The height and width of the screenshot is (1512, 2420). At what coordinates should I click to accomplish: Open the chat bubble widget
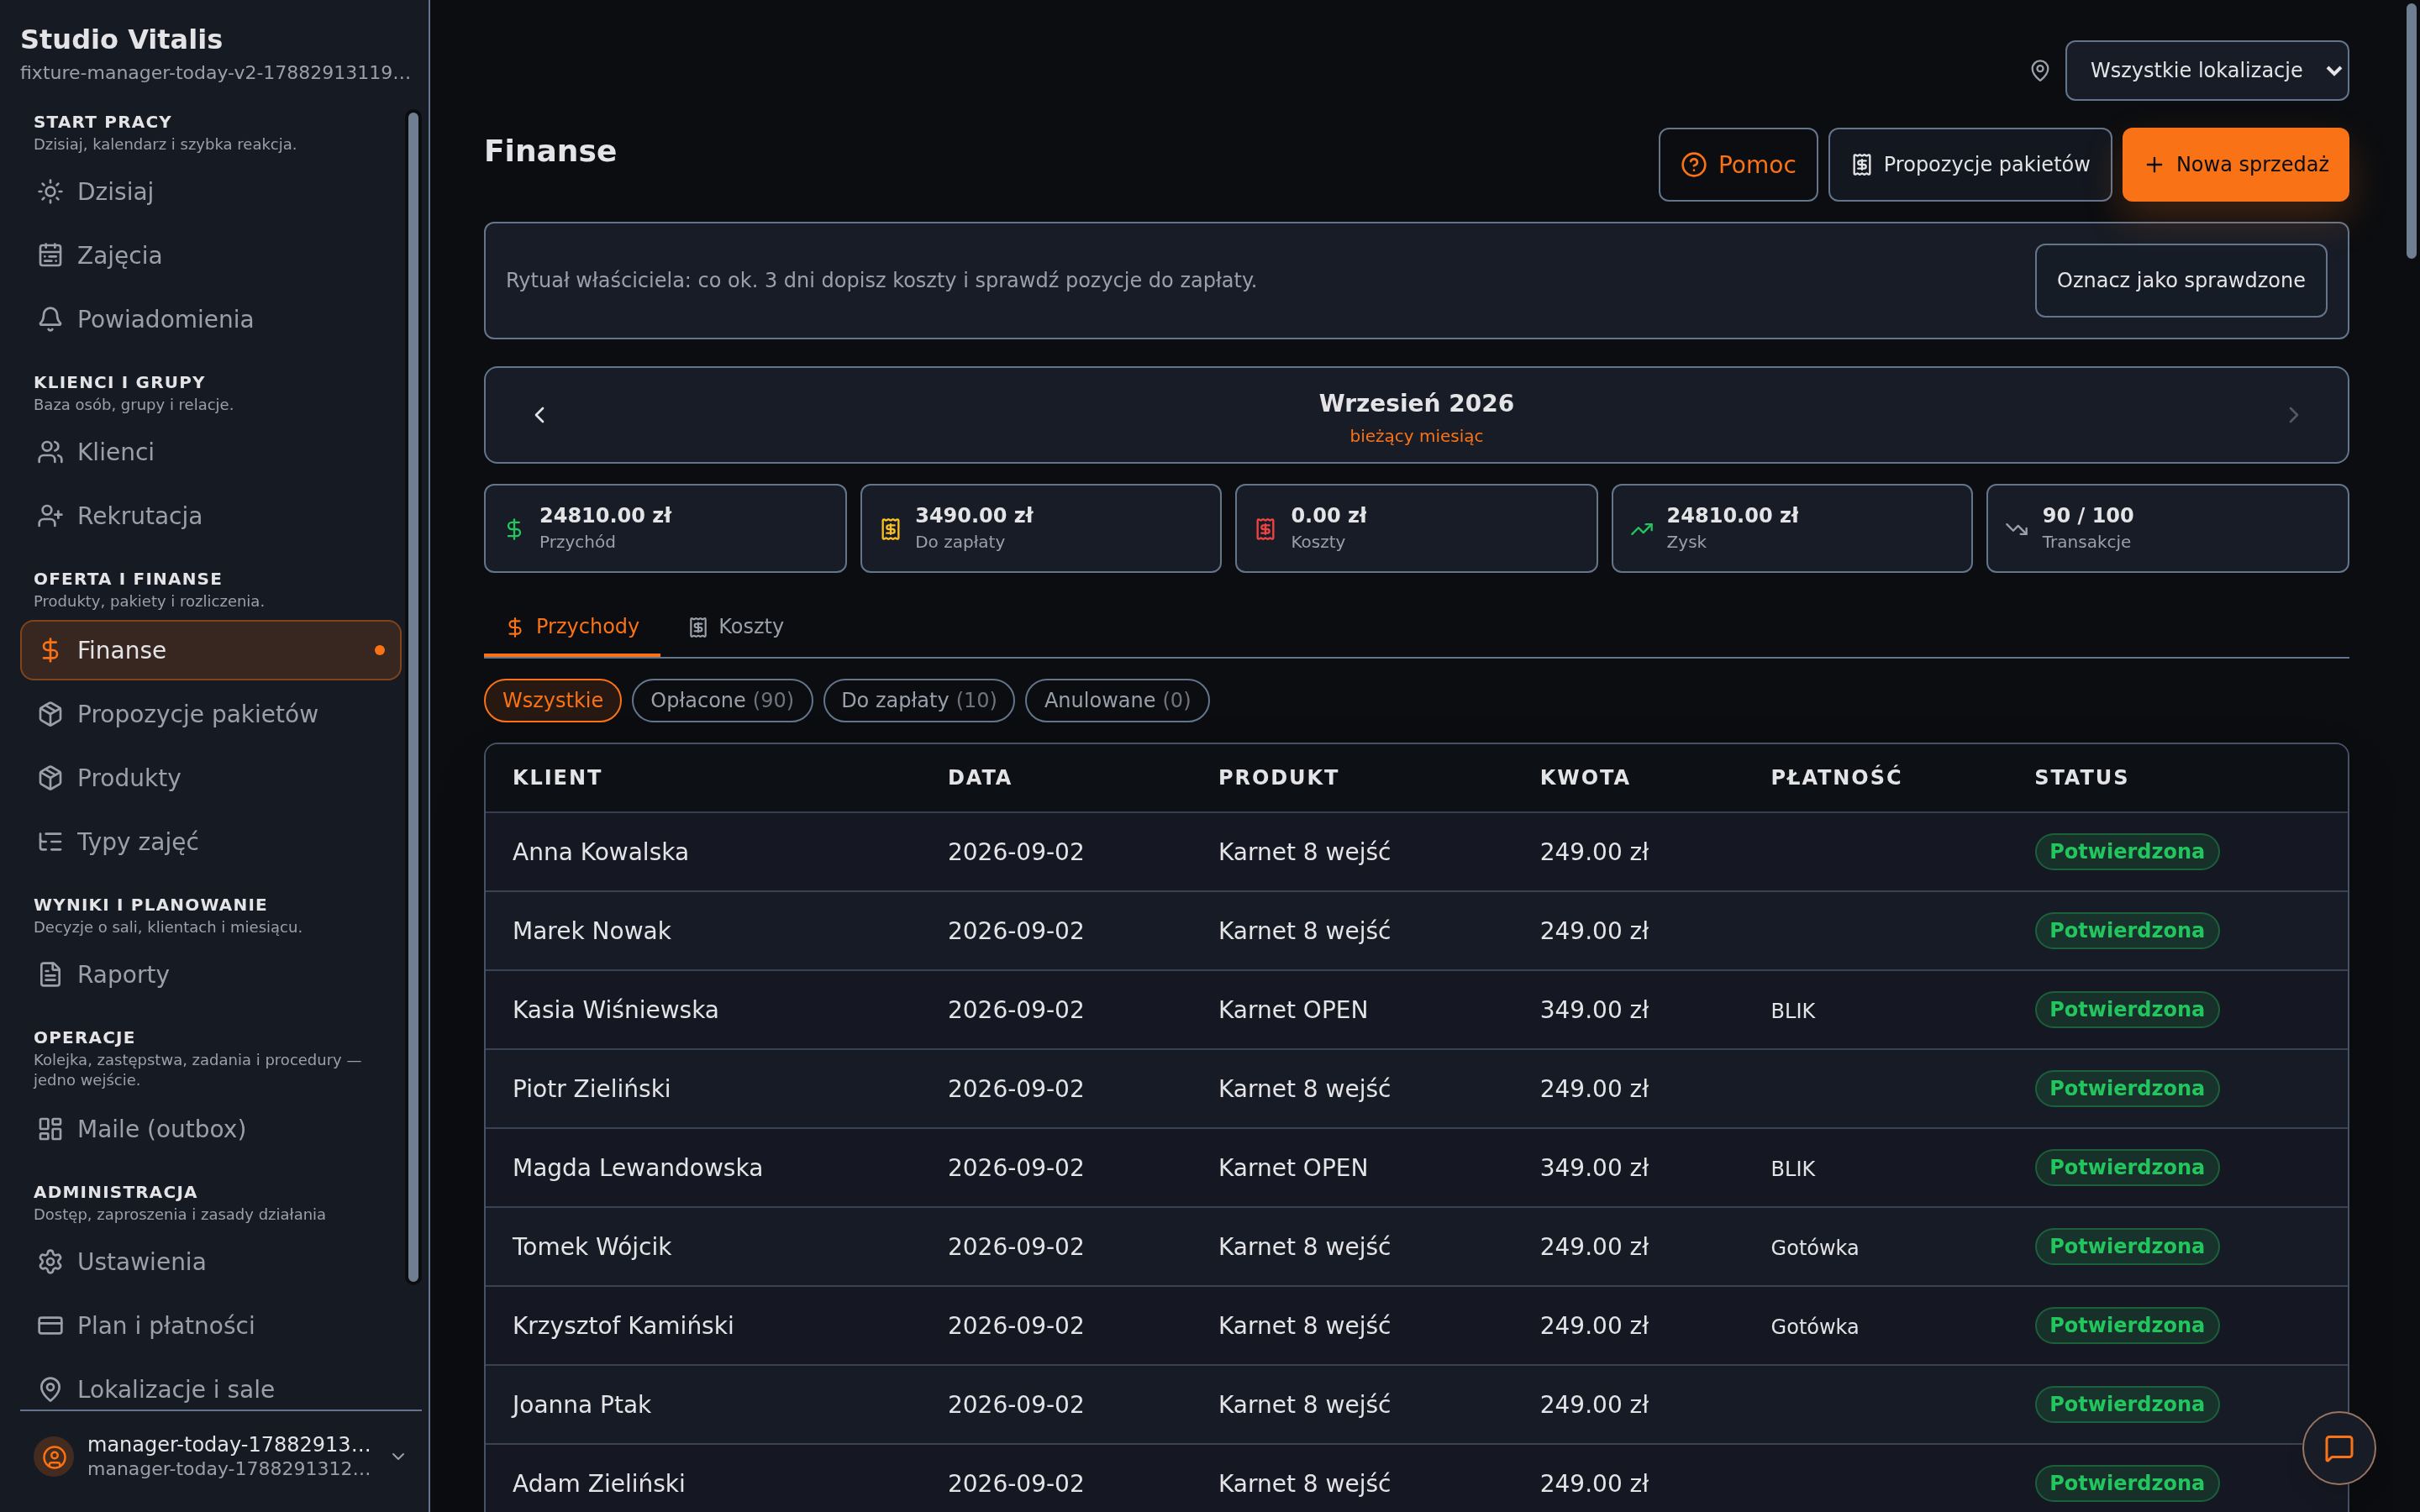2338,1448
